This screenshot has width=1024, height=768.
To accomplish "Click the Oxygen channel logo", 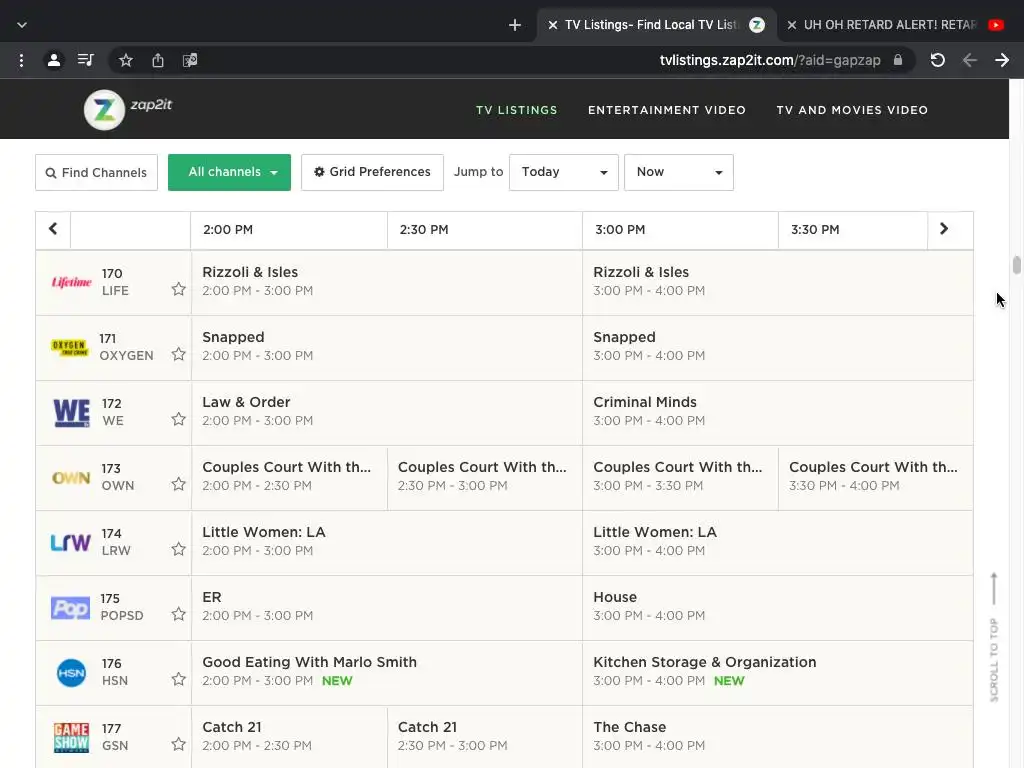I will pyautogui.click(x=69, y=347).
